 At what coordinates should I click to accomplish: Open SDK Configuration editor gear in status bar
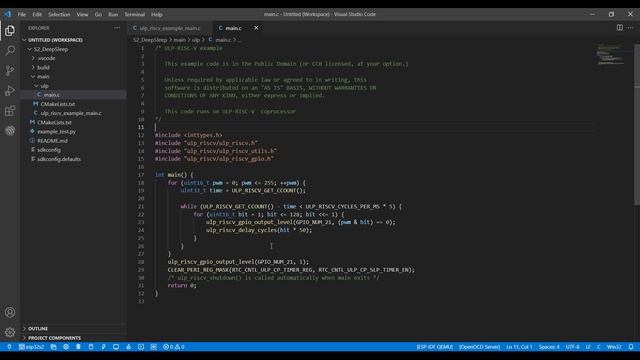point(66,347)
